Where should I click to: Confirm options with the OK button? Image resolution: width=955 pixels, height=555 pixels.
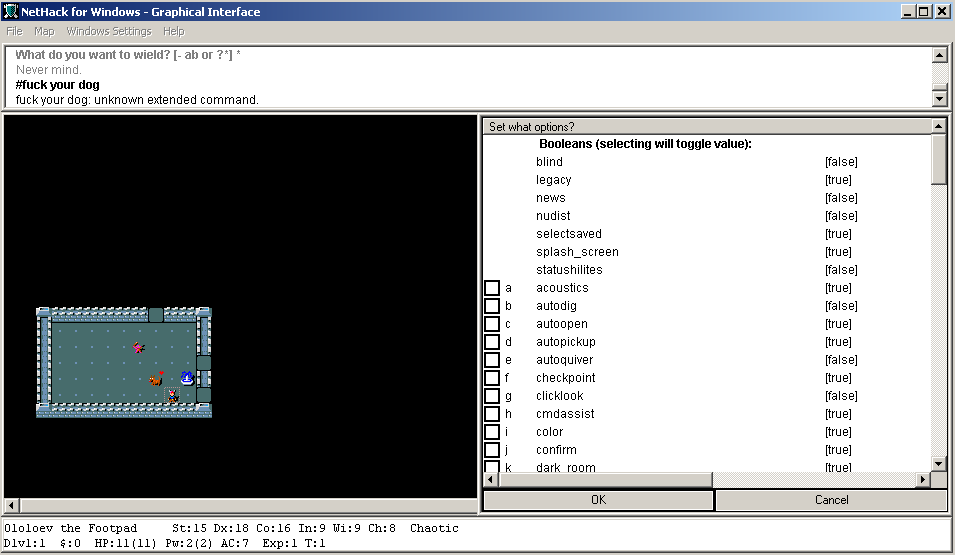coord(598,500)
